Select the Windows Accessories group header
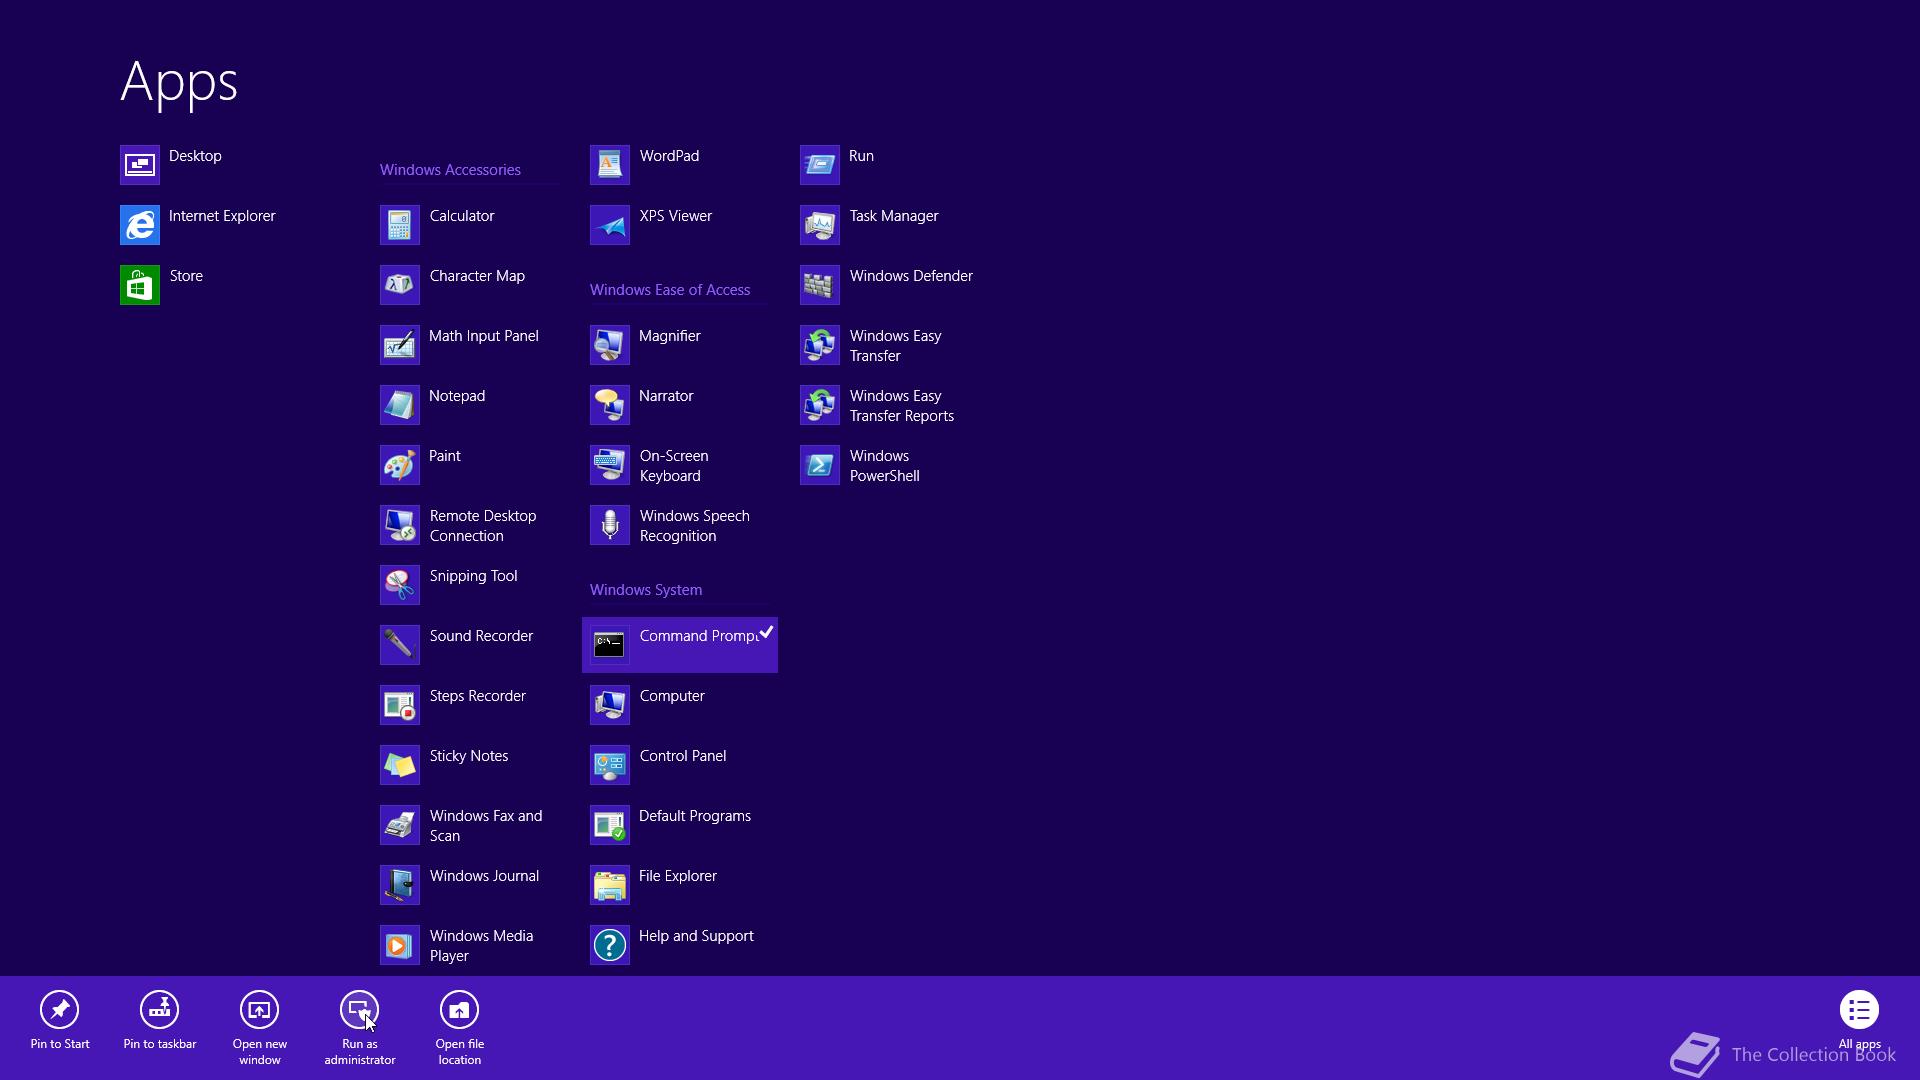 click(450, 170)
